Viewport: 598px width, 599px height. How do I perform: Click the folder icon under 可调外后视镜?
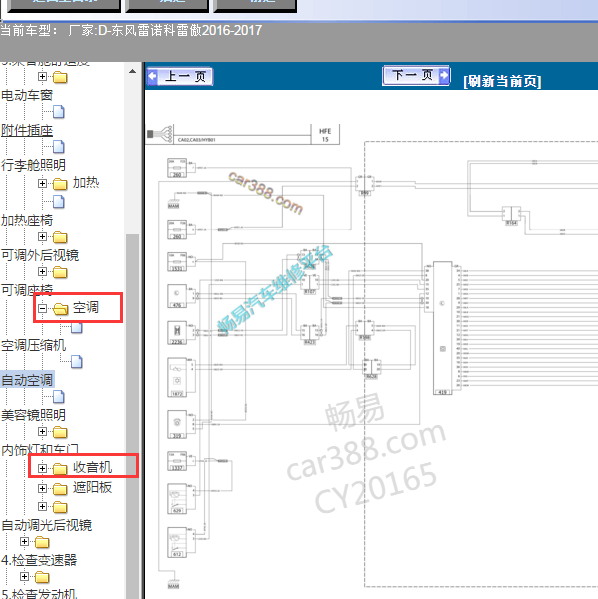(60, 272)
